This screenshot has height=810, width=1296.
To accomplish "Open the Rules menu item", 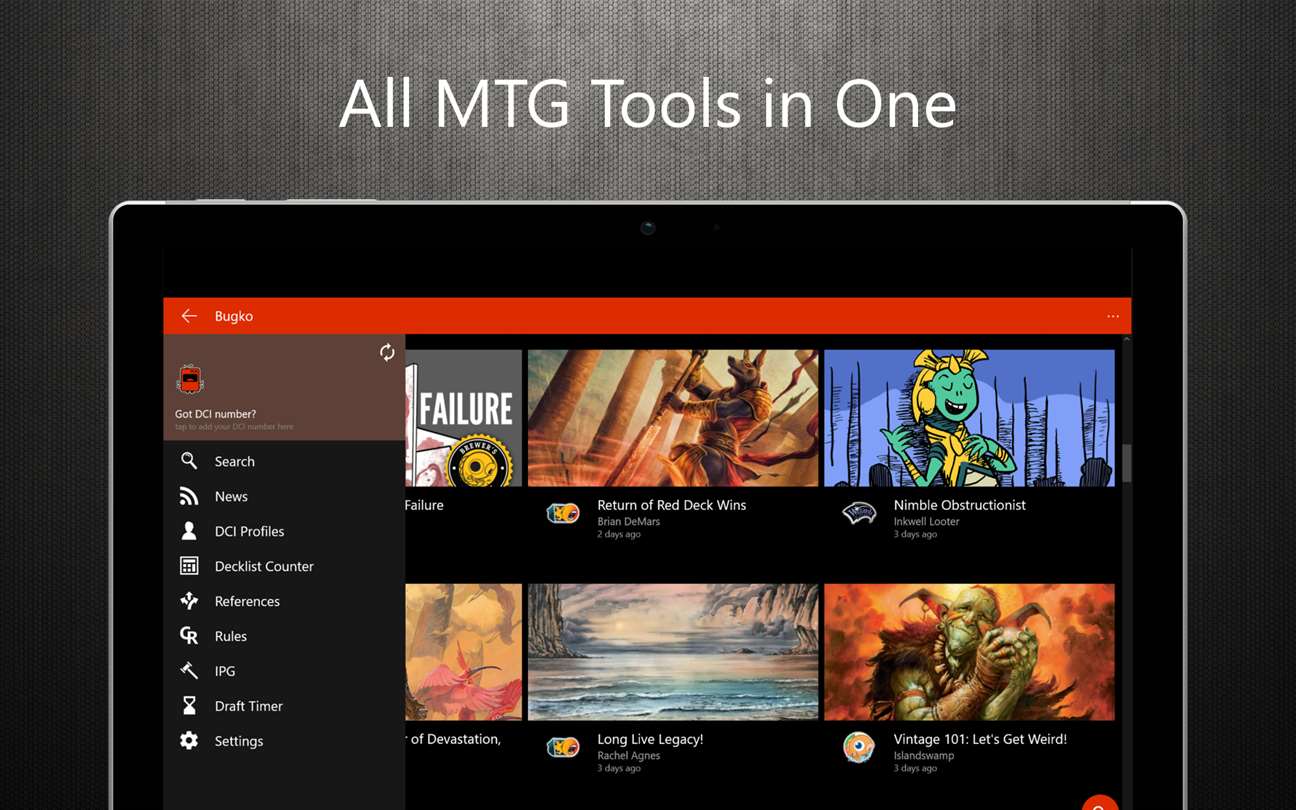I will pyautogui.click(x=284, y=636).
